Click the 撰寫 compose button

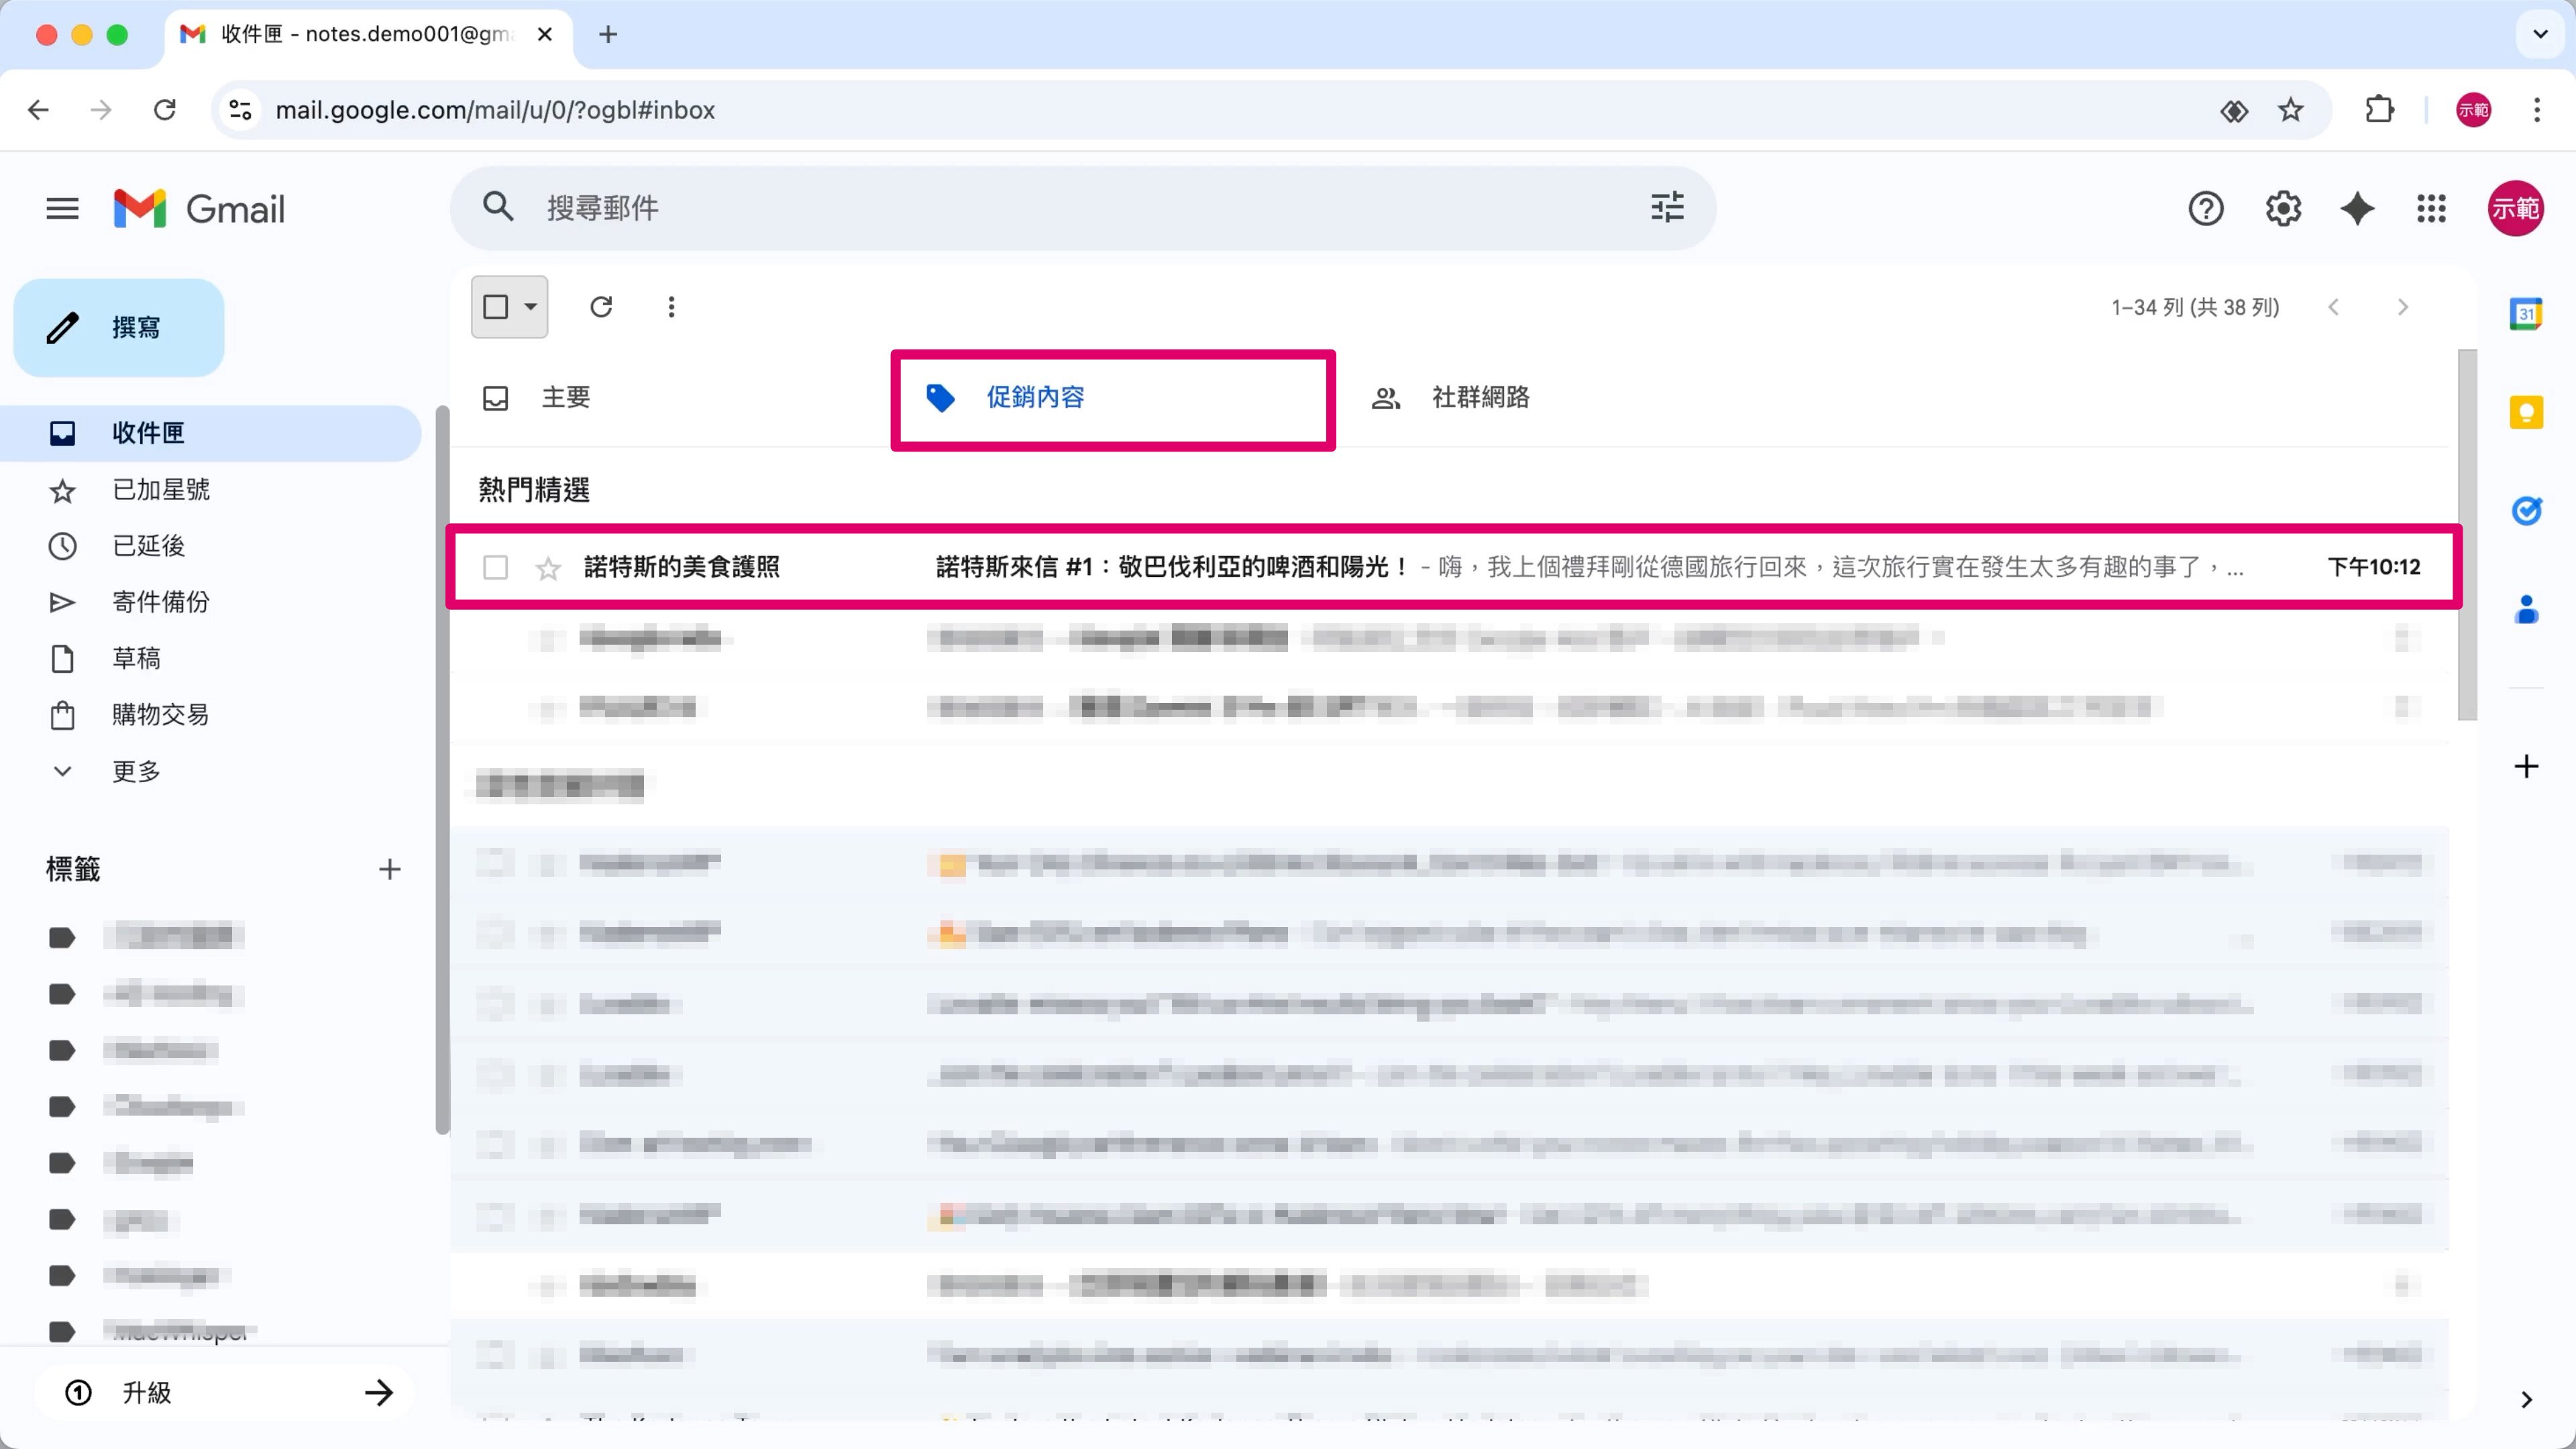click(x=119, y=328)
